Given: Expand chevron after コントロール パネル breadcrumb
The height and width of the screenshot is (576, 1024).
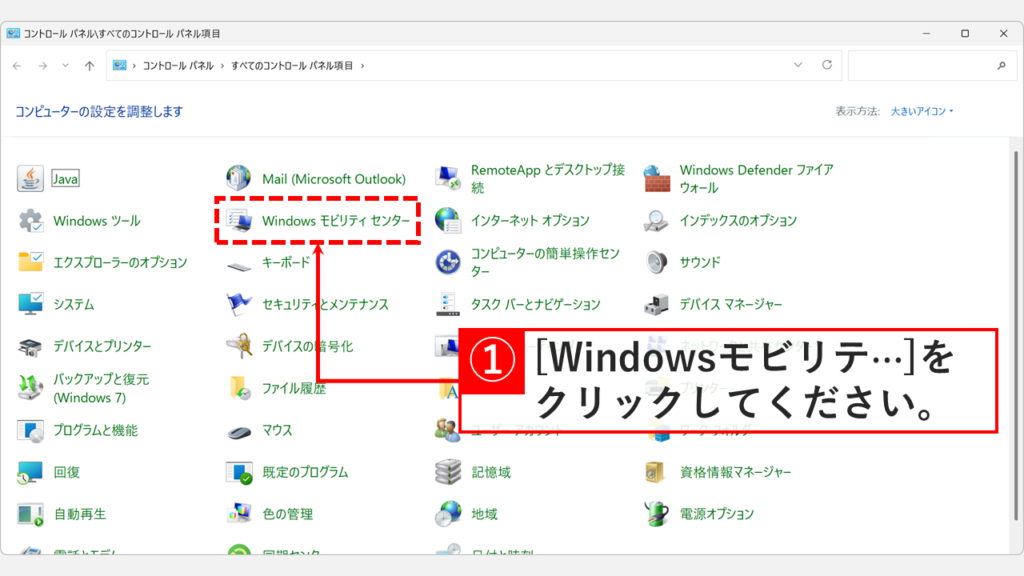Looking at the screenshot, I should point(222,66).
